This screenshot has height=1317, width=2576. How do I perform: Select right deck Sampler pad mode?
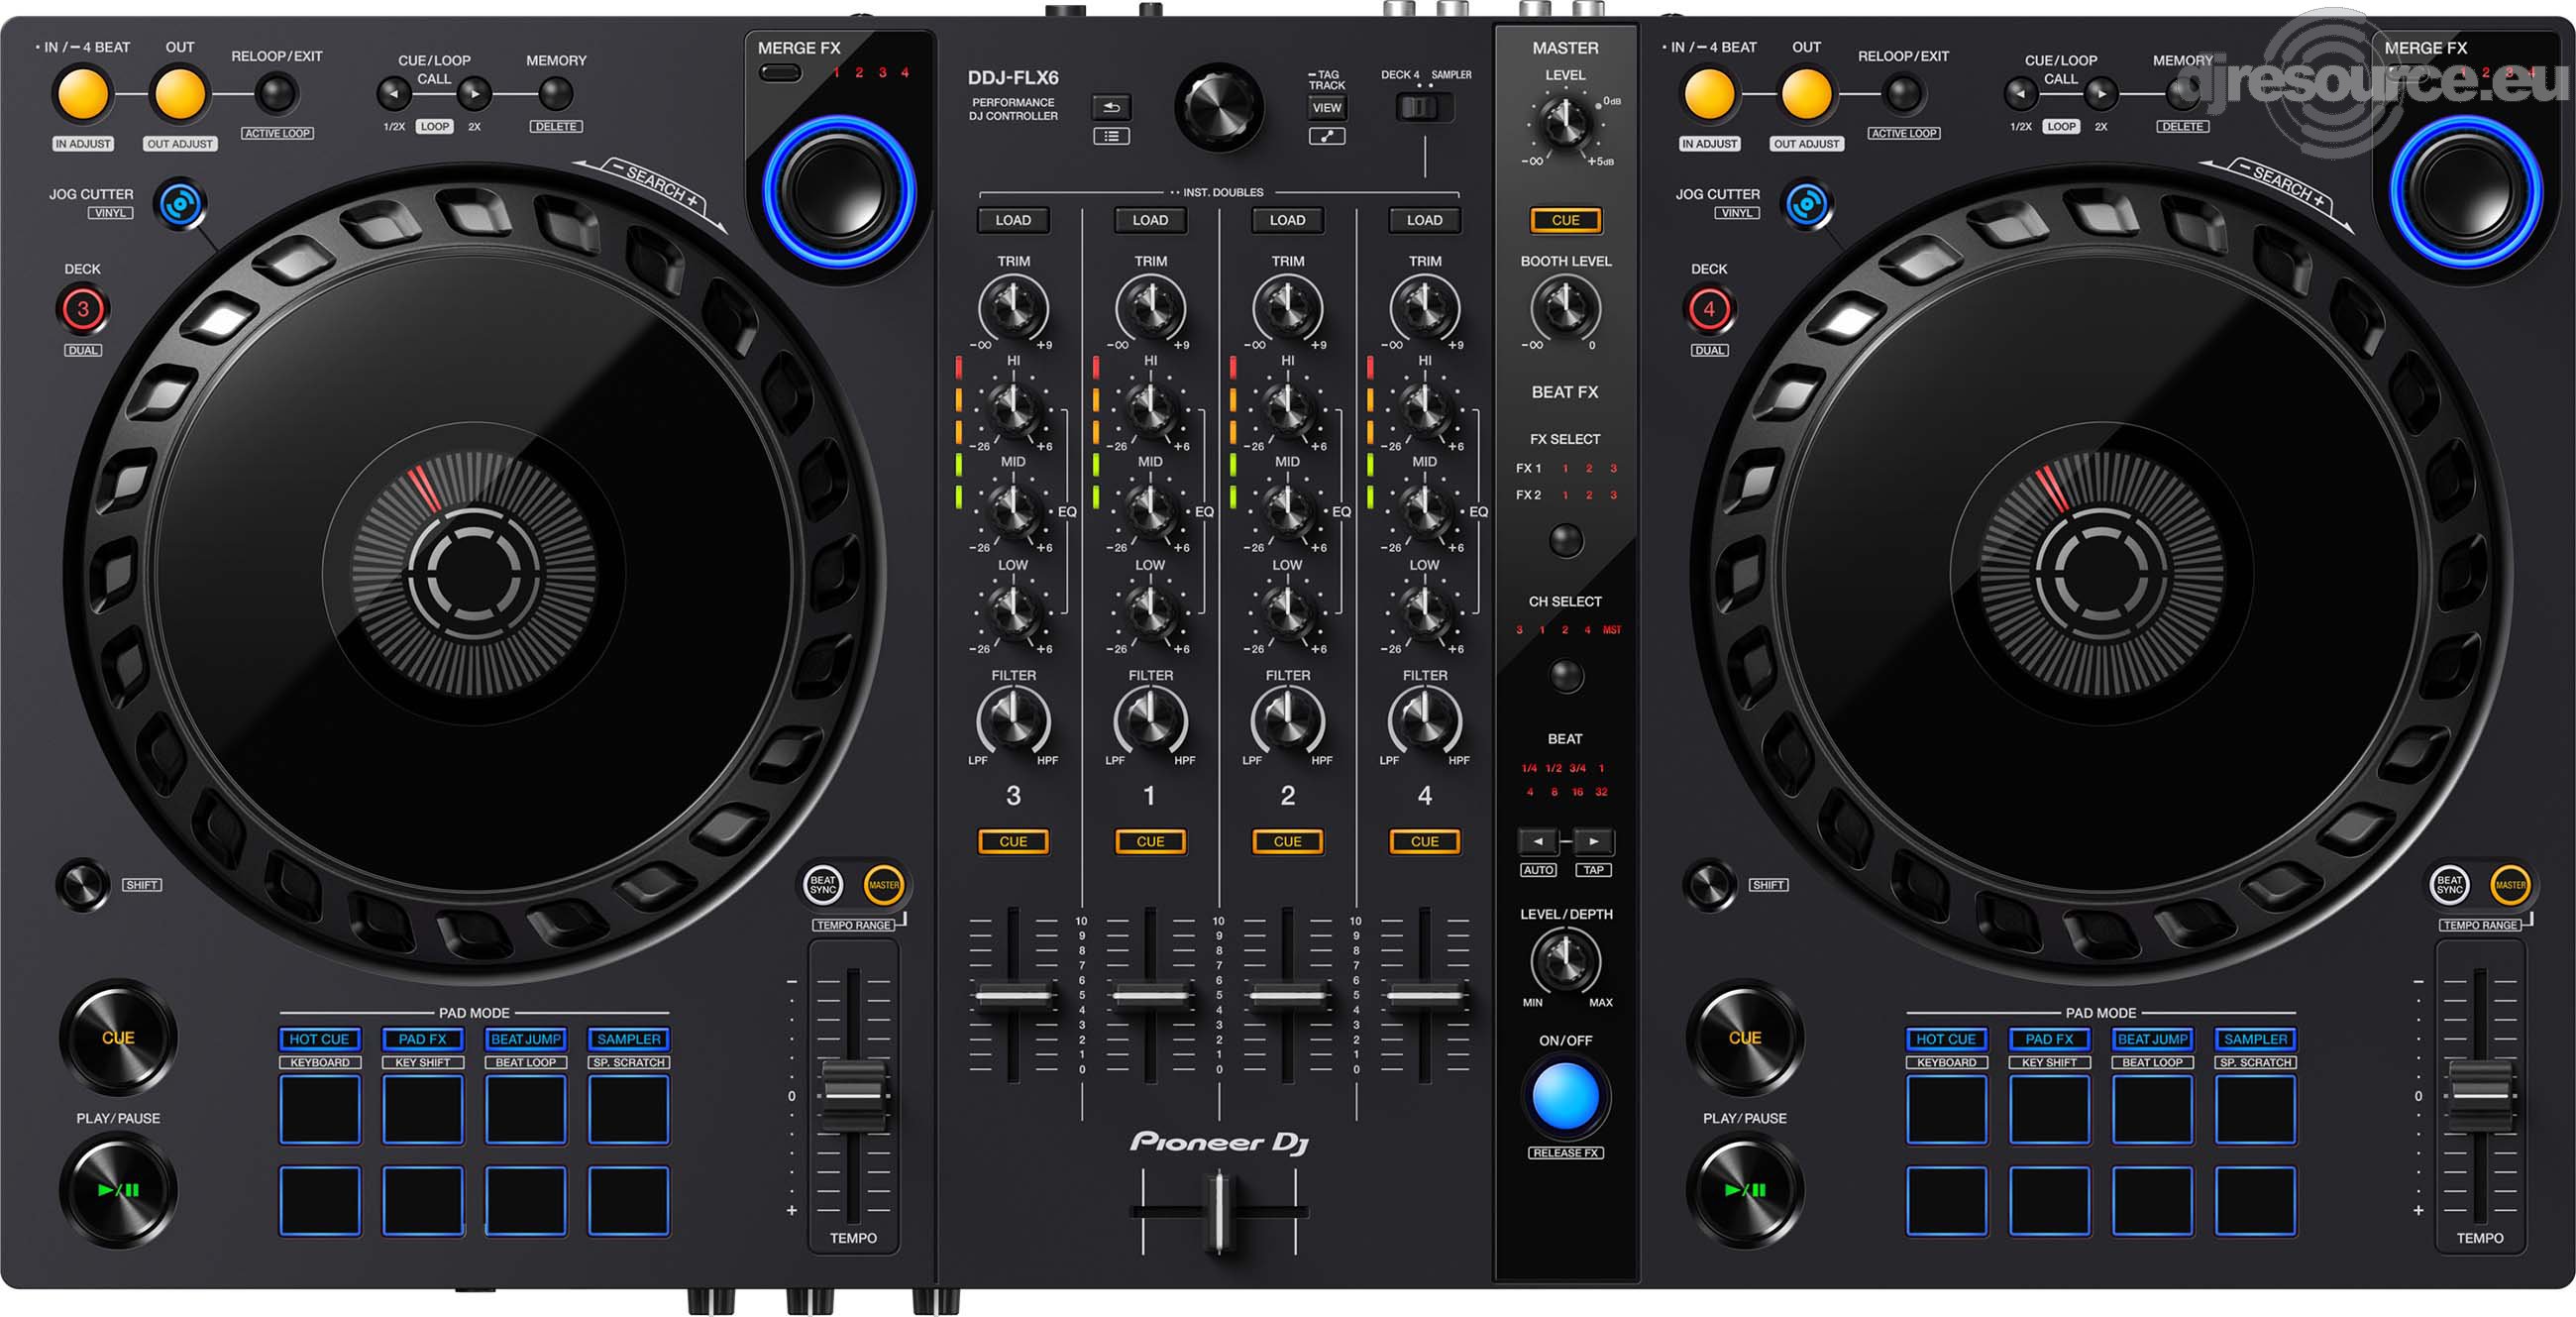click(2255, 1039)
